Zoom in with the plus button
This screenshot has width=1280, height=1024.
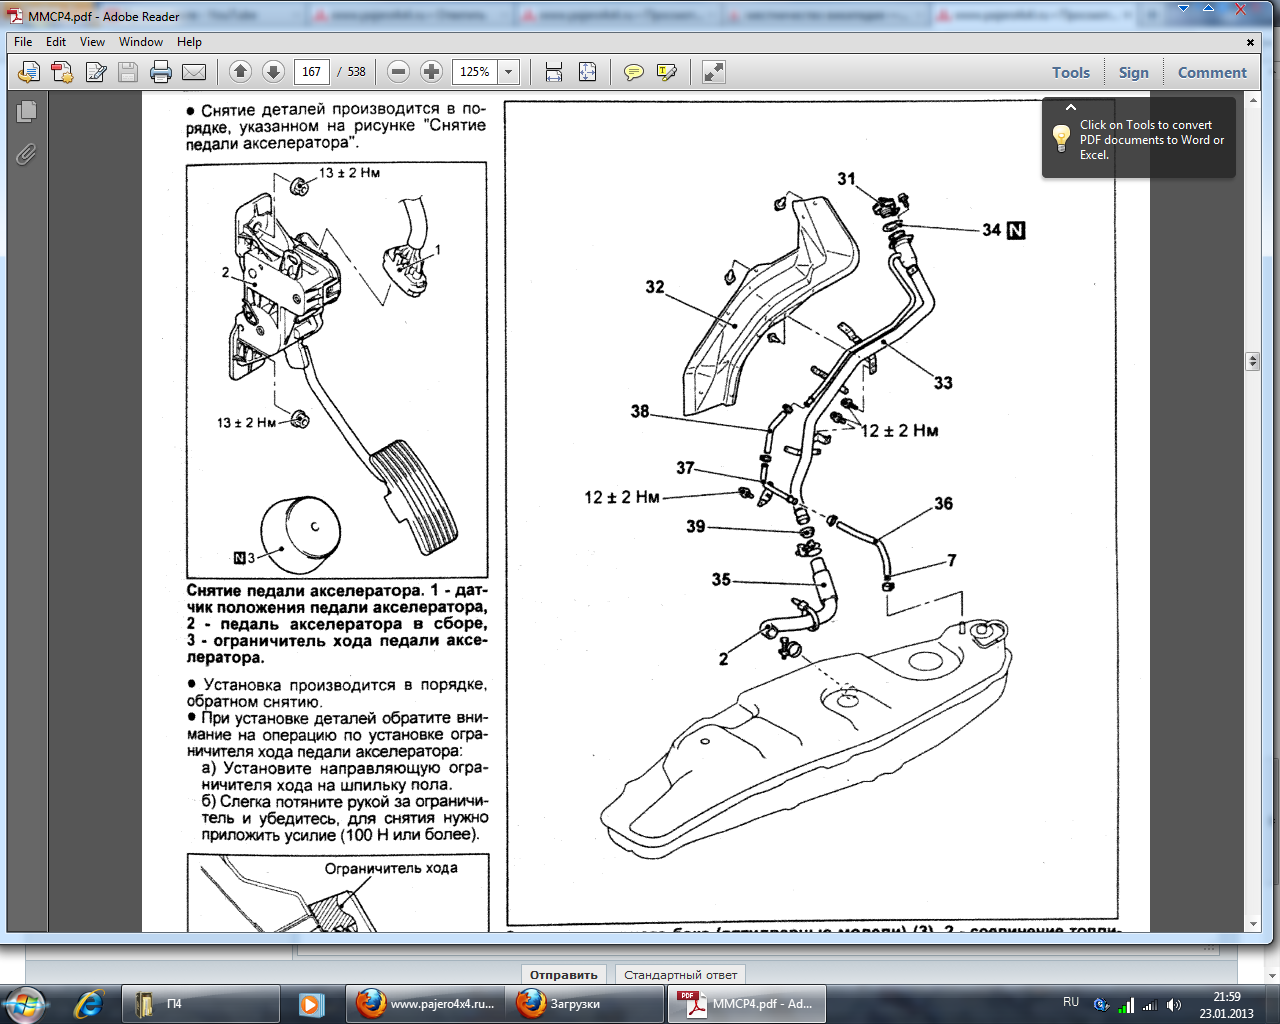pyautogui.click(x=431, y=72)
